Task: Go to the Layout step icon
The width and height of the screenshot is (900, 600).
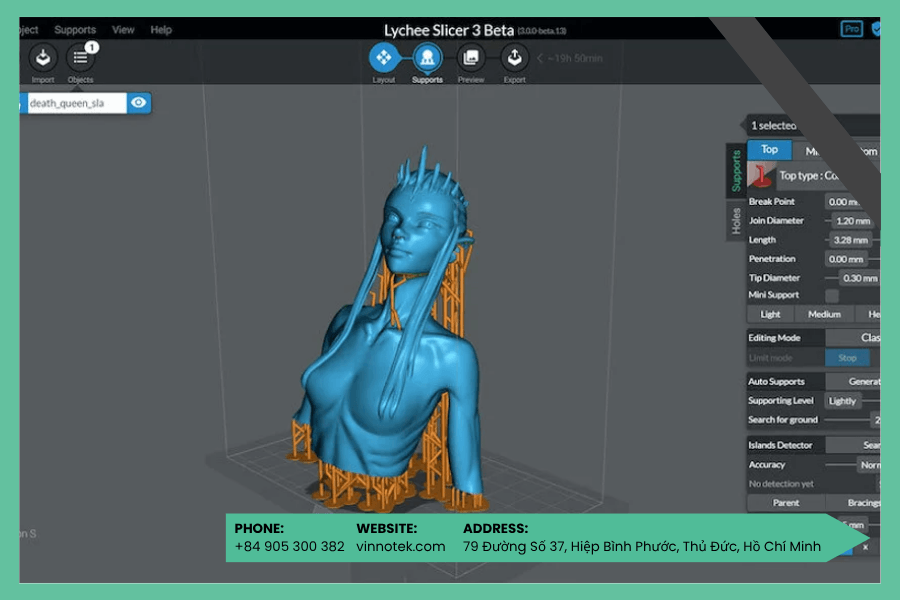Action: 383,57
